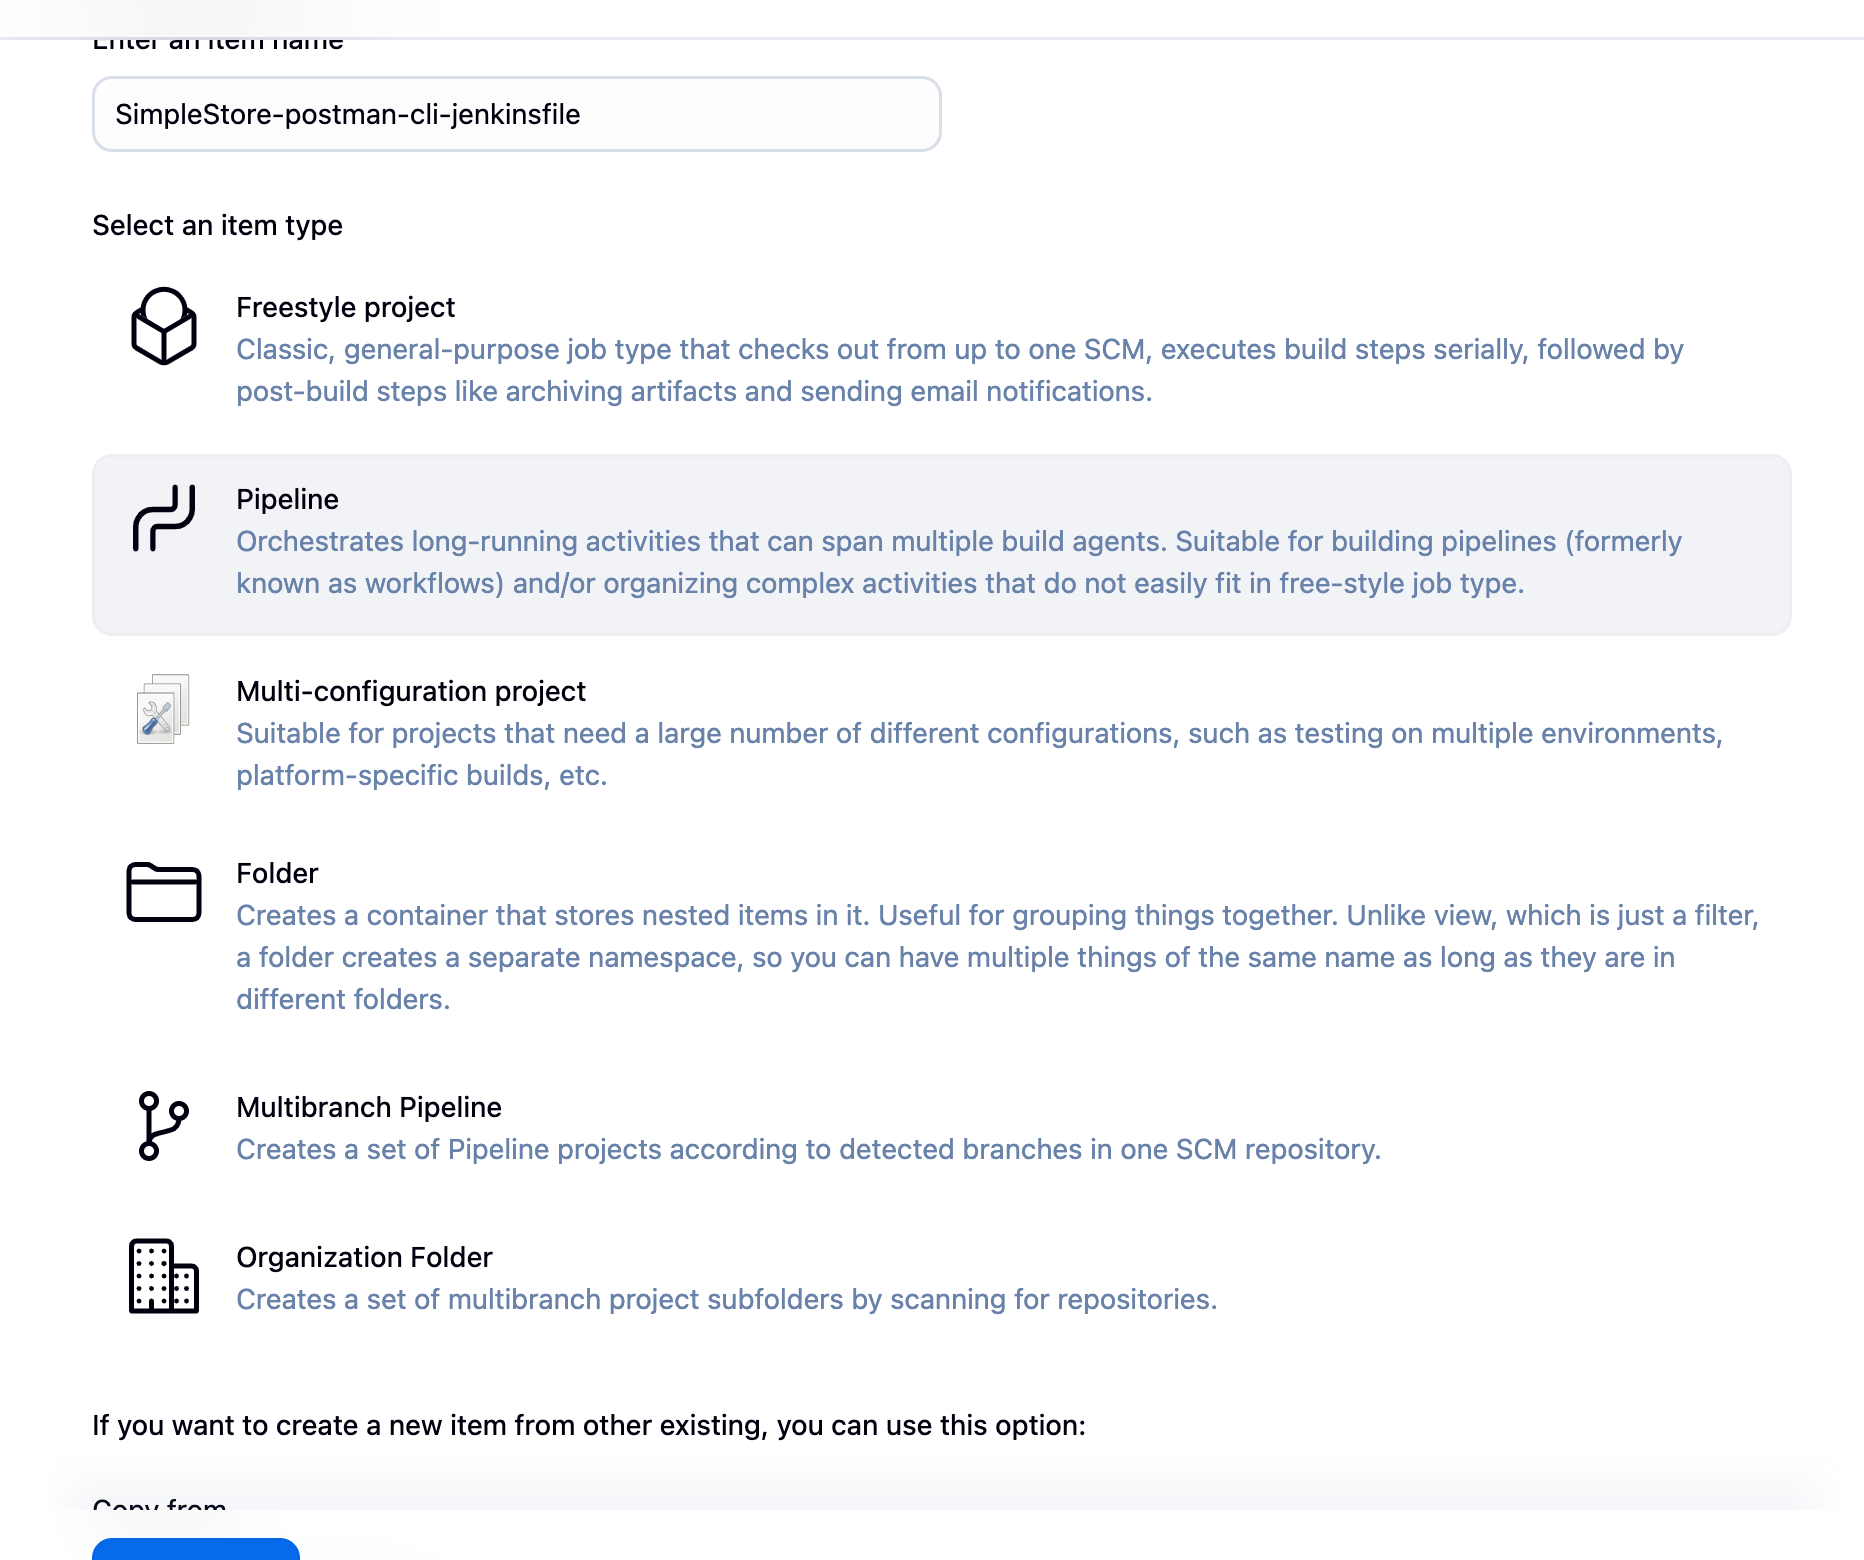Viewport: 1864px width, 1560px height.
Task: Click the Folder description about namespaces
Action: (997, 957)
